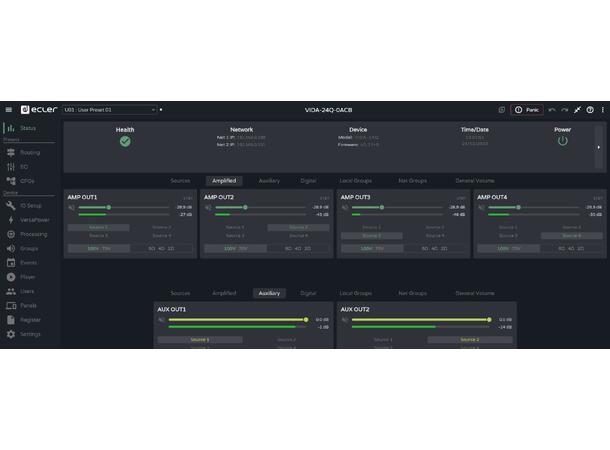Toggle 100V/70V mode on AMP OUT1
Viewport: 610px width, 450px height.
pyautogui.click(x=99, y=248)
